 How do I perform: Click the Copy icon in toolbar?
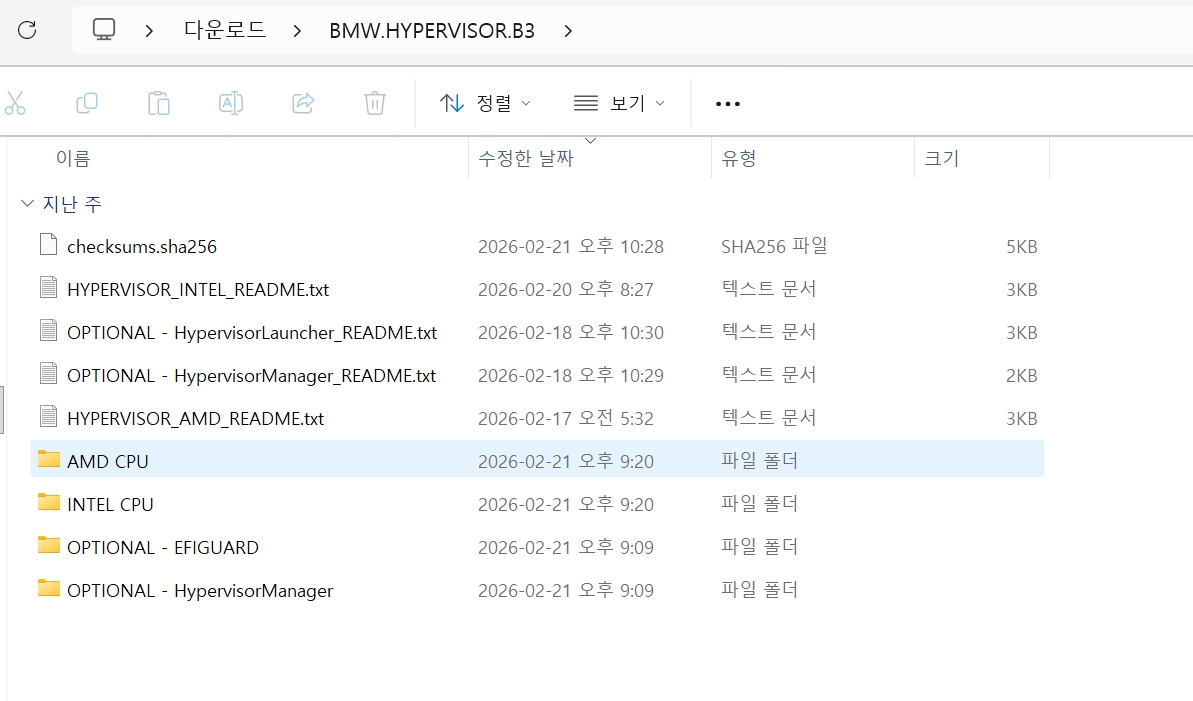87,103
